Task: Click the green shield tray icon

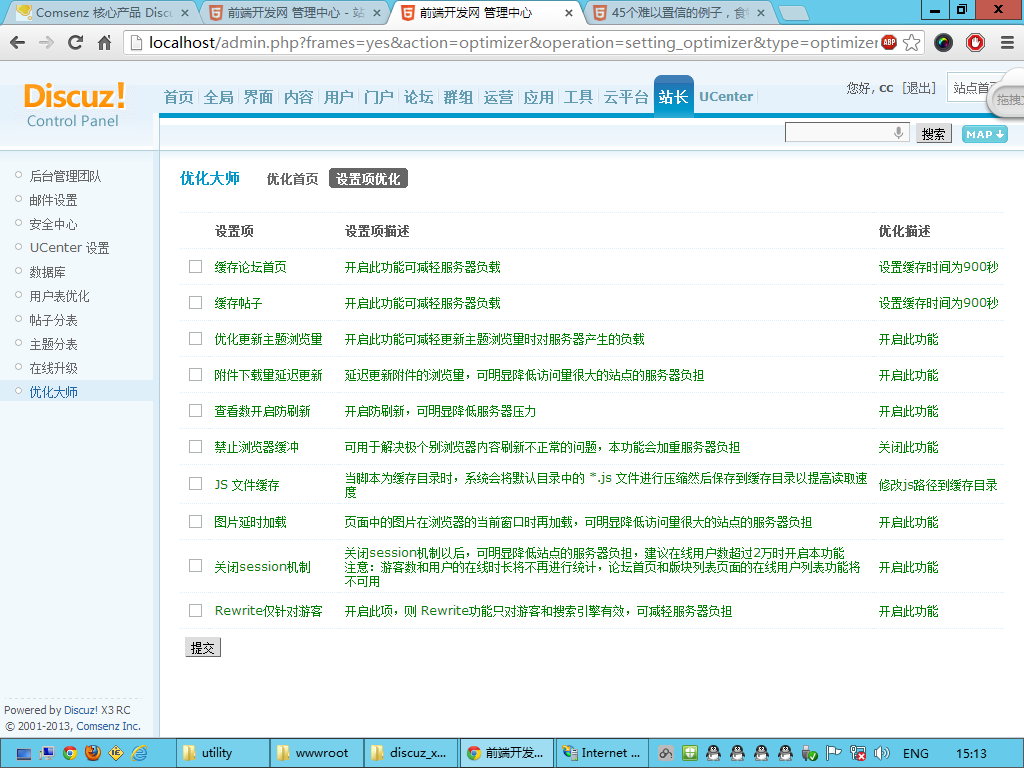Action: pyautogui.click(x=690, y=753)
